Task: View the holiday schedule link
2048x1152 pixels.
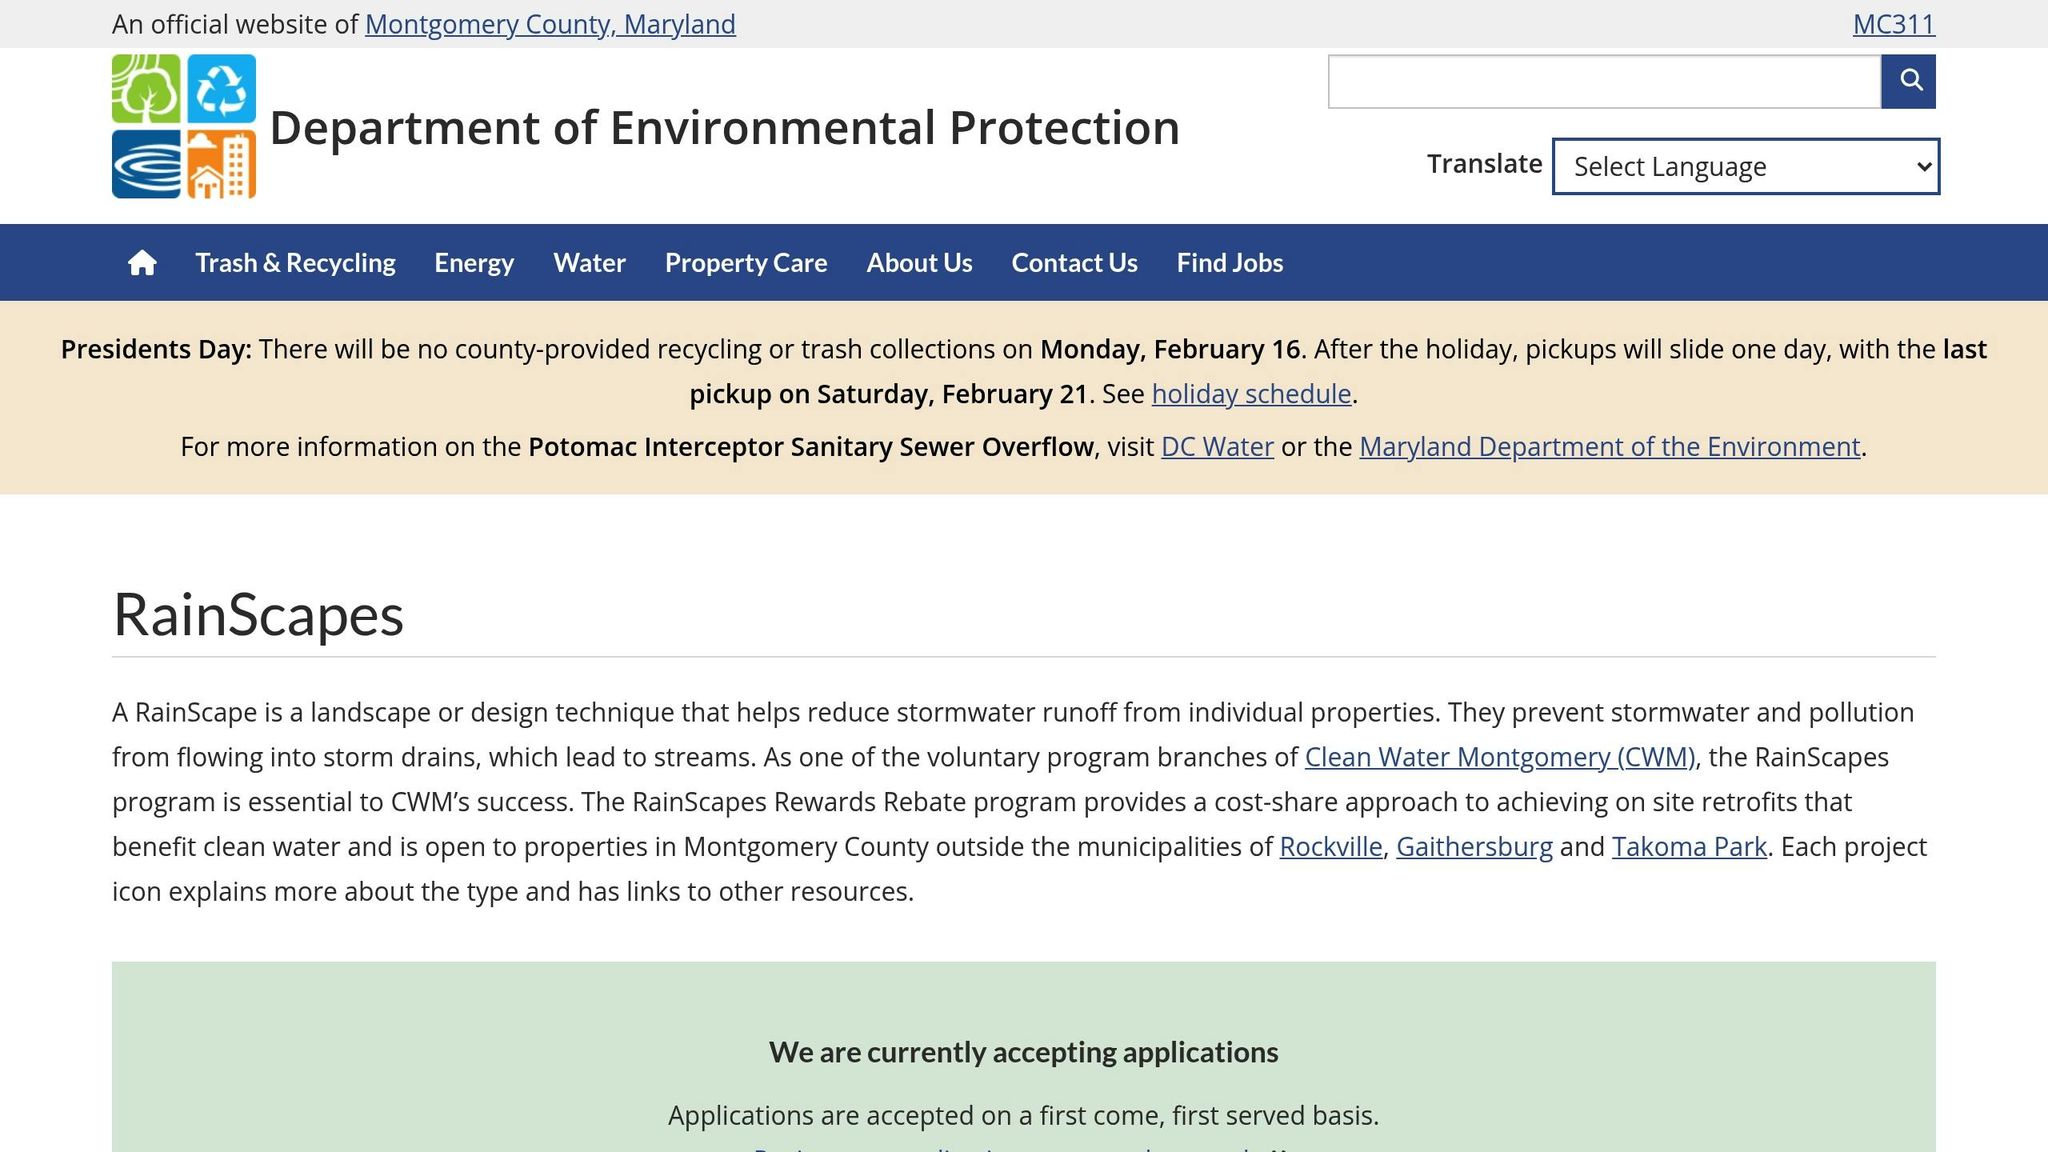Action: coord(1251,394)
